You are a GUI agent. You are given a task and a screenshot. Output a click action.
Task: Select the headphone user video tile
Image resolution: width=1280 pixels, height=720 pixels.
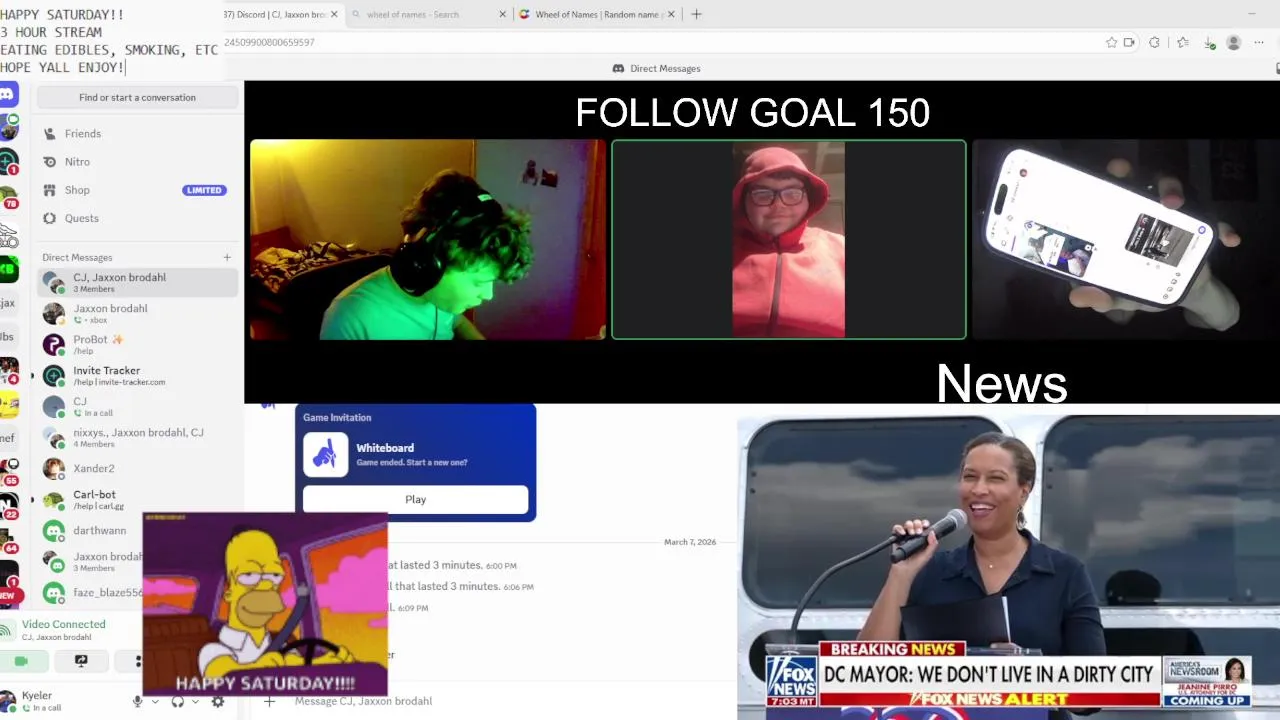[428, 240]
